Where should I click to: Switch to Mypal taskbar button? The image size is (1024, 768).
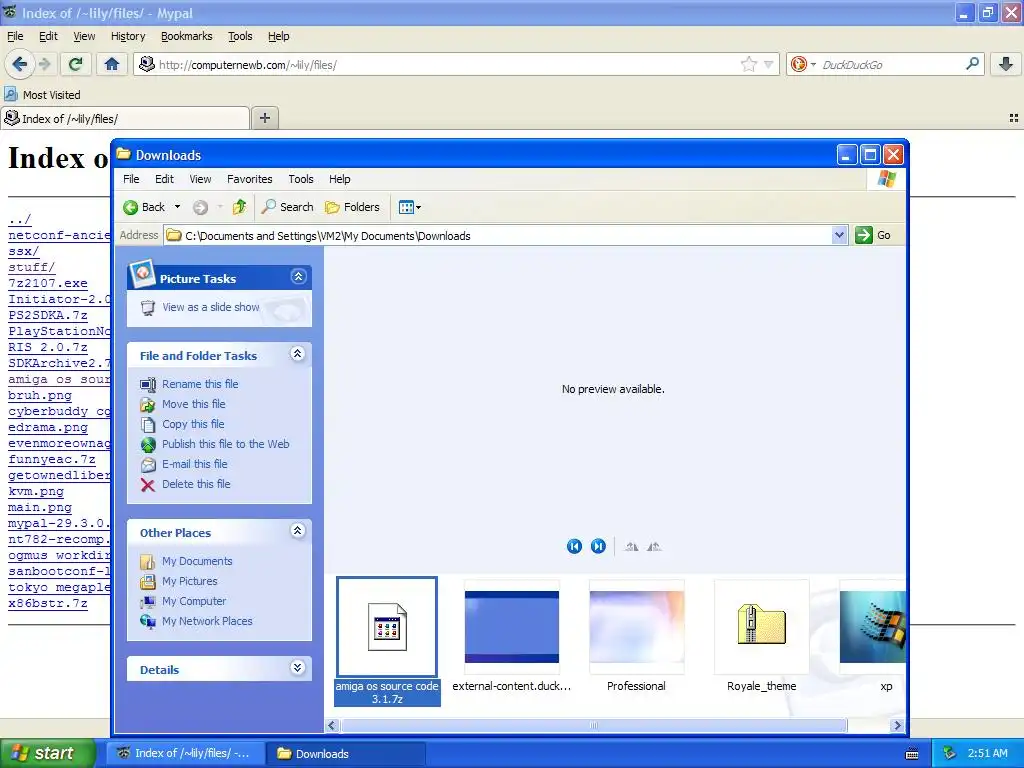[185, 753]
